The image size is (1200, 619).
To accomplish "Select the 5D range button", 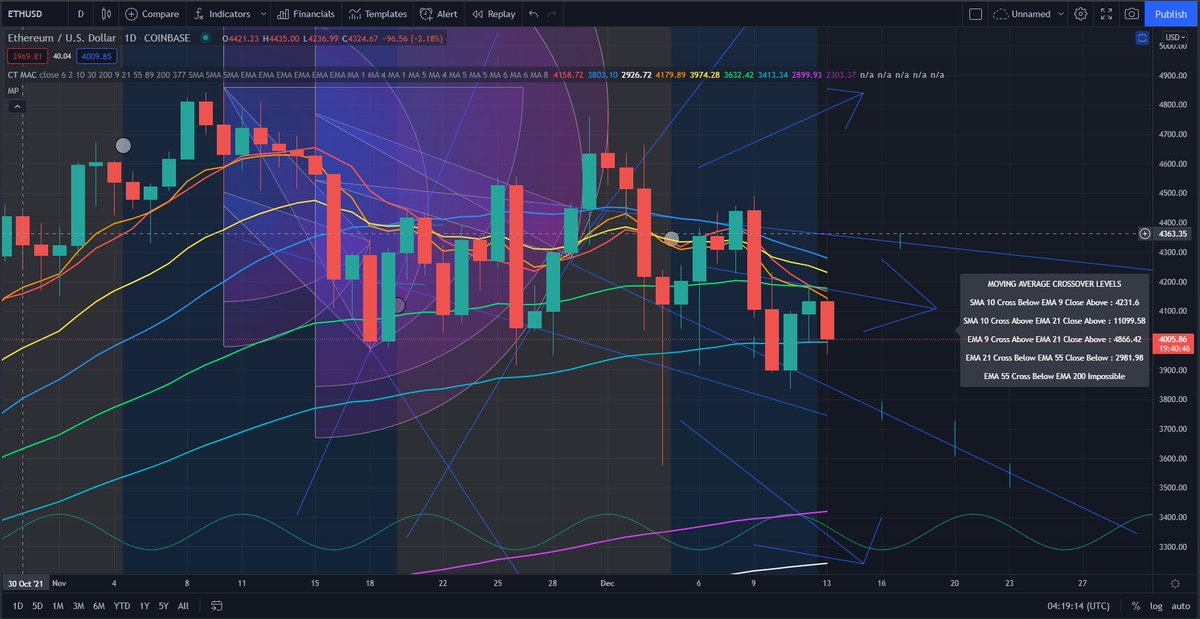I will click(x=38, y=605).
